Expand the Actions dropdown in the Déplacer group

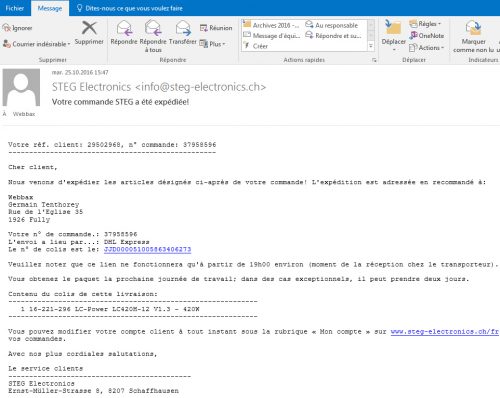(x=427, y=48)
